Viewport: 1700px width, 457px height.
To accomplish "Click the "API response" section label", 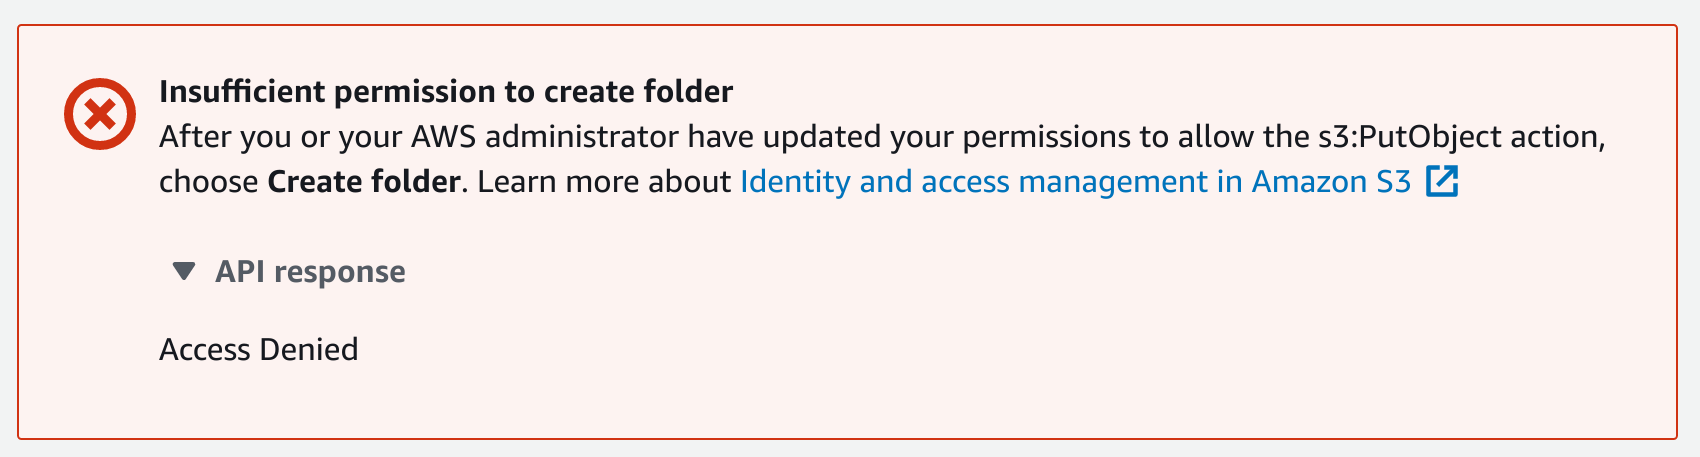I will pyautogui.click(x=310, y=272).
